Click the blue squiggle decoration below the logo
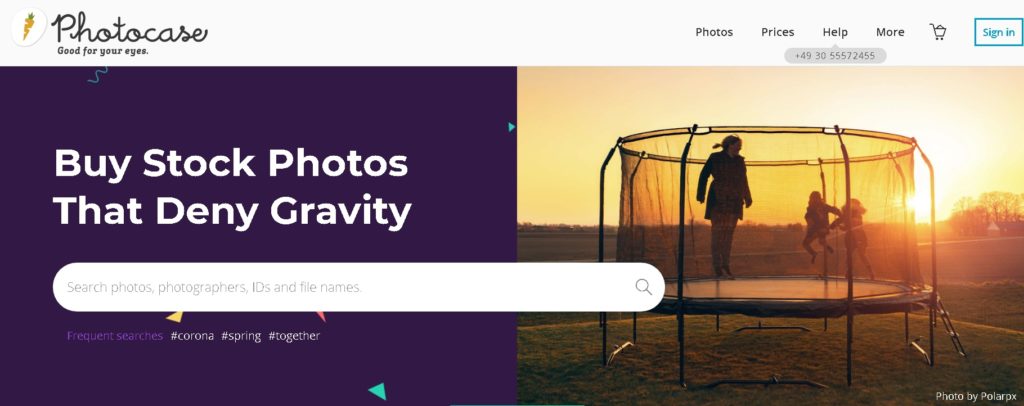Image resolution: width=1024 pixels, height=406 pixels. coord(97,74)
